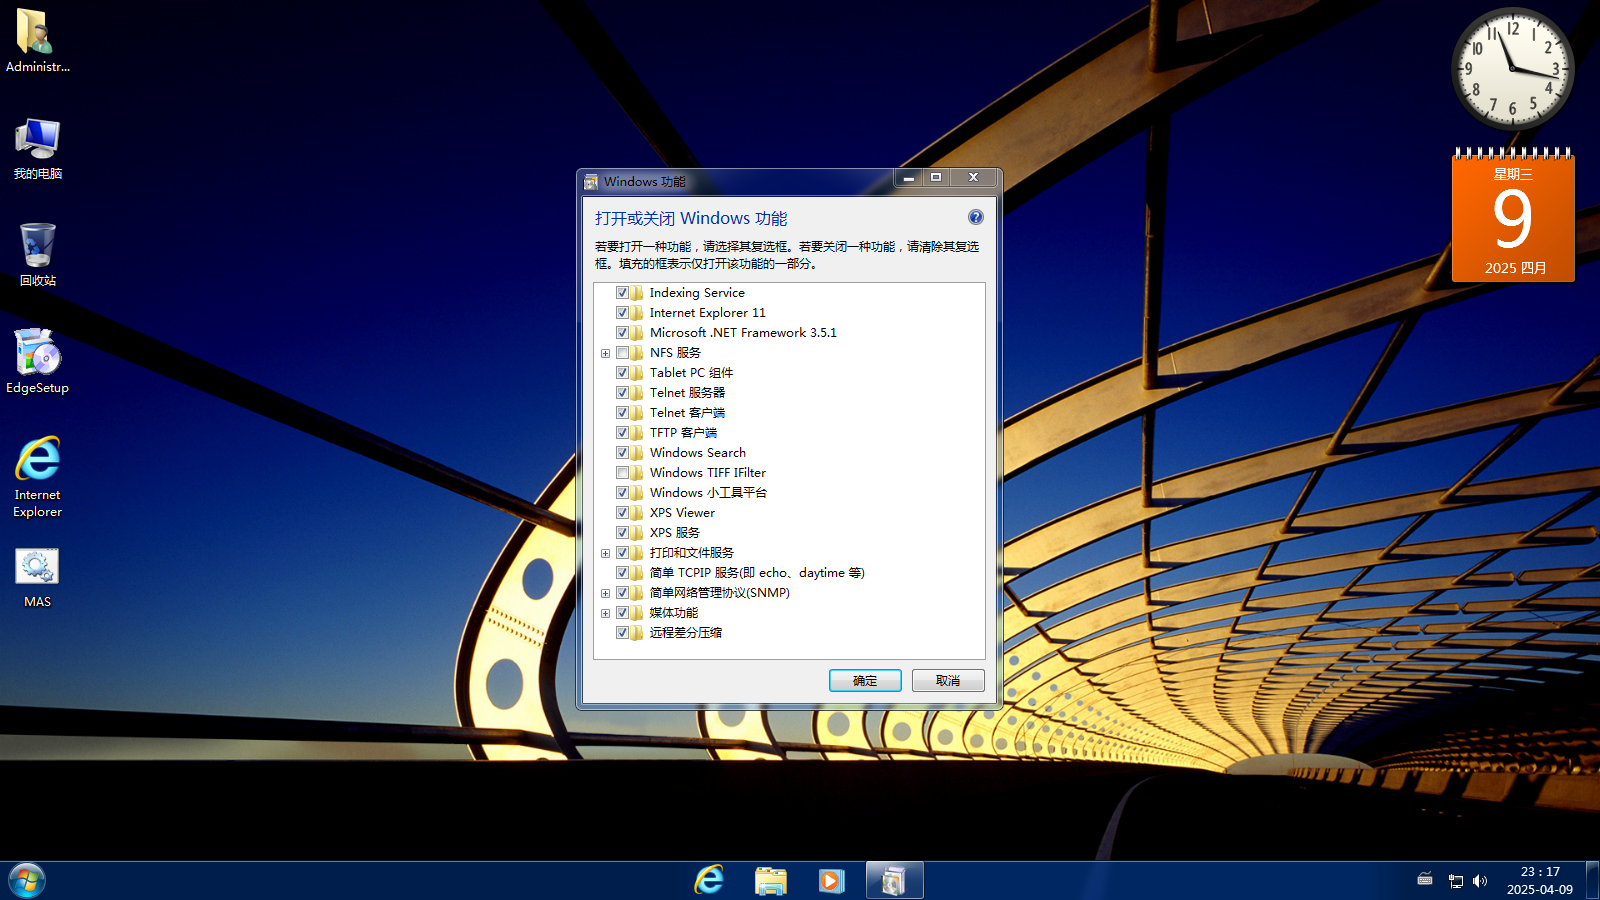Select the Internet Explorer 11 row text
The width and height of the screenshot is (1600, 900).
coord(708,313)
